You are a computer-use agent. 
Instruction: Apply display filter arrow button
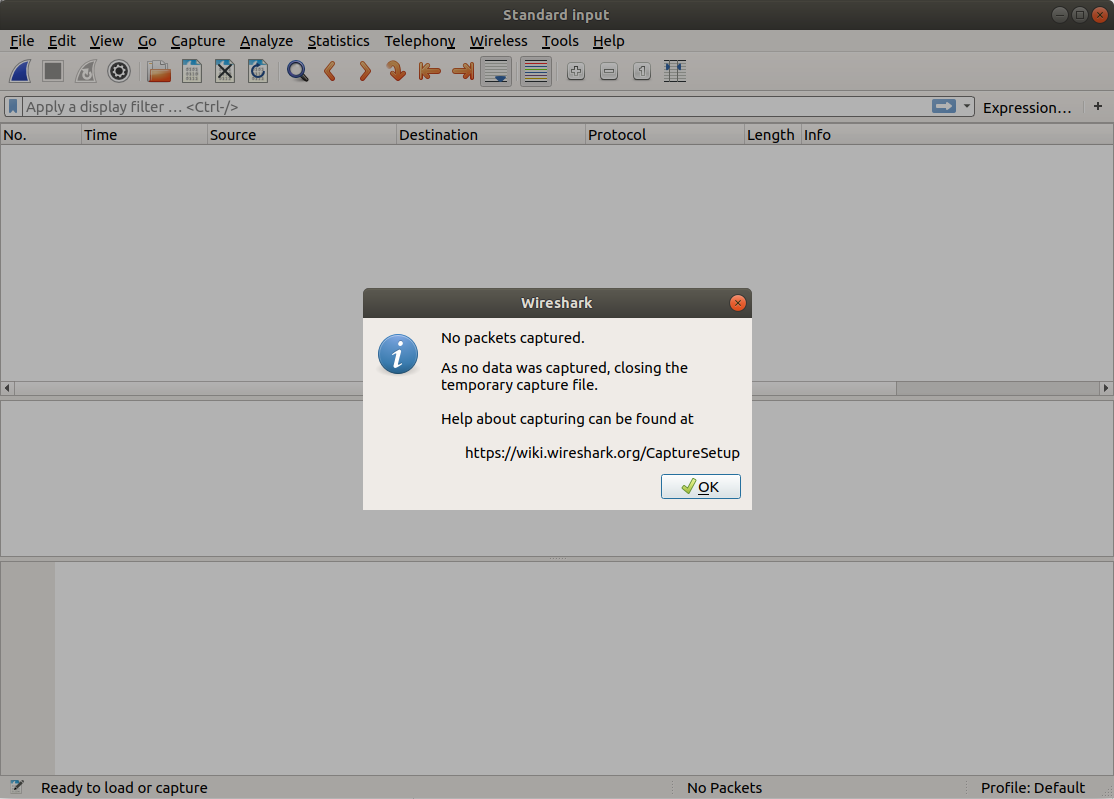[x=943, y=107]
